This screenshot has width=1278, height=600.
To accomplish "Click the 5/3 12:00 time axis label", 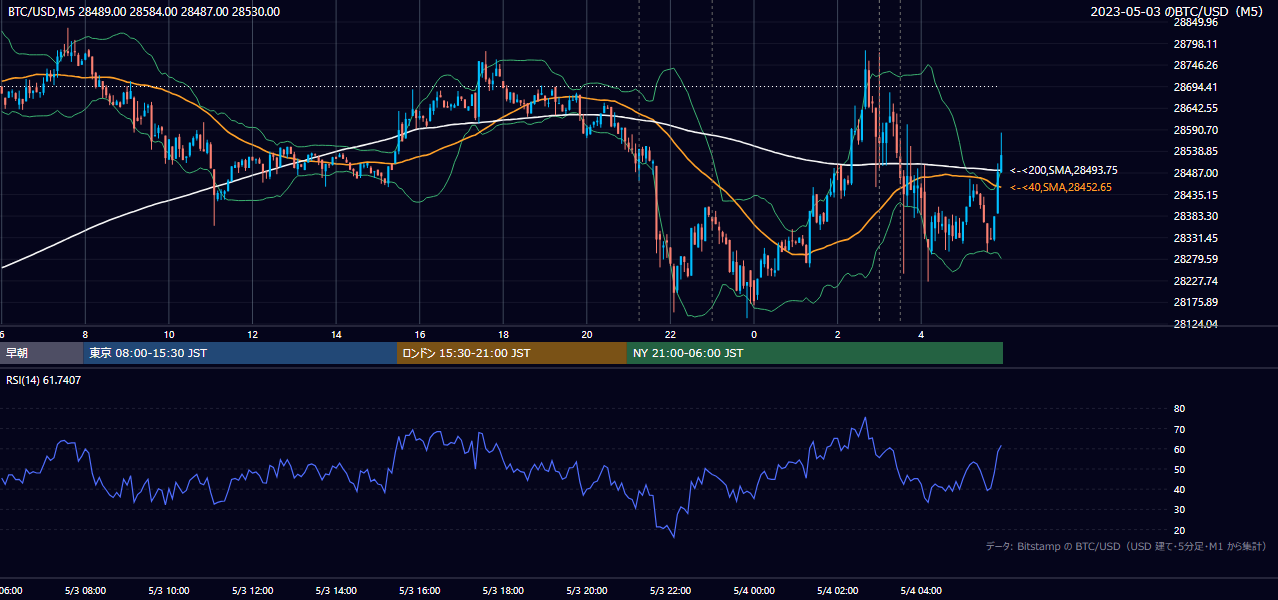I will [253, 591].
